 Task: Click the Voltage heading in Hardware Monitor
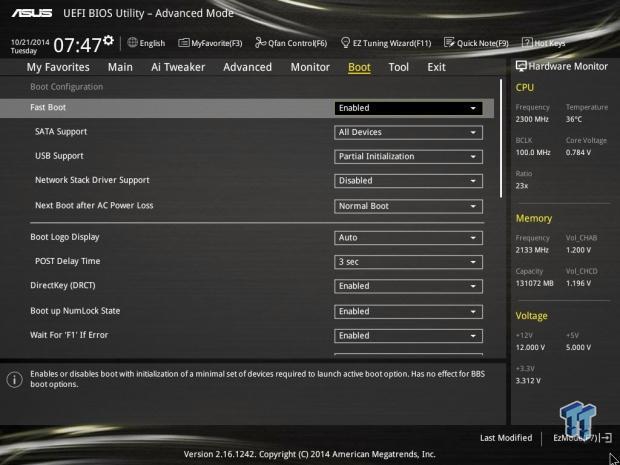531,316
